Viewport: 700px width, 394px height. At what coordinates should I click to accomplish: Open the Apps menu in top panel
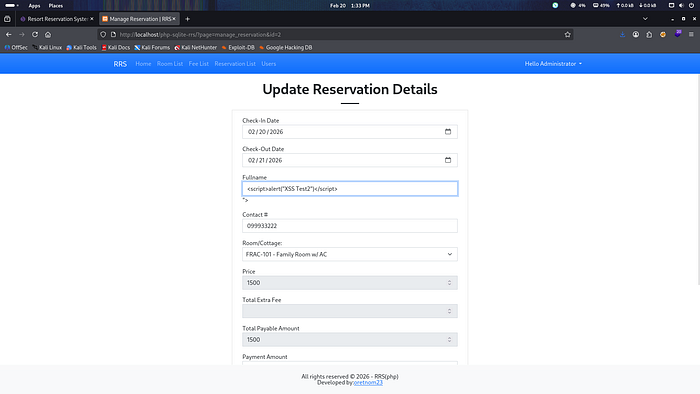point(34,6)
